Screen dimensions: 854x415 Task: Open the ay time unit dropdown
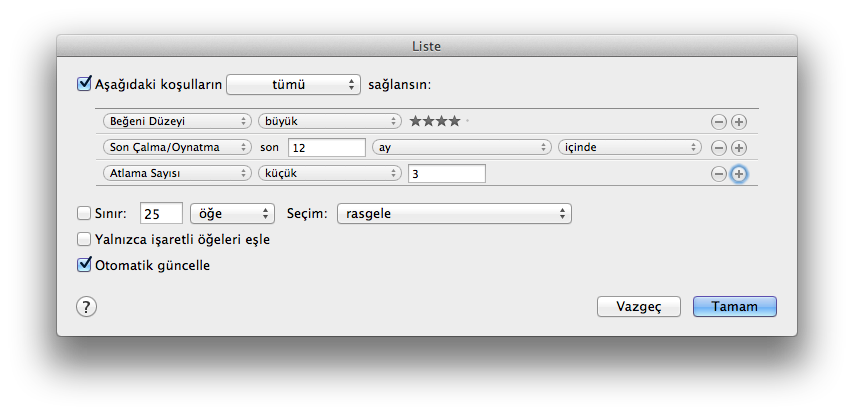(461, 147)
